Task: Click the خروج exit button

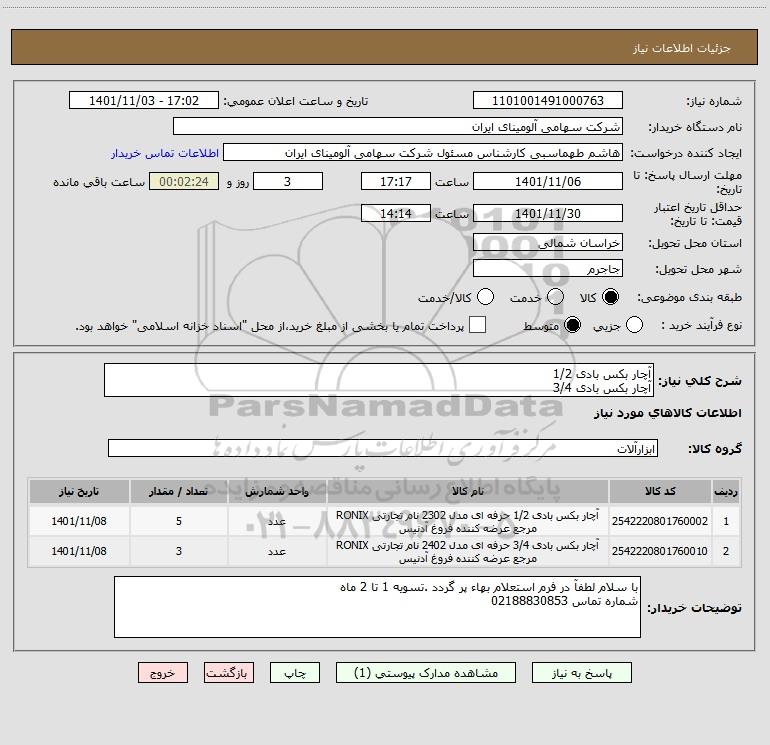Action: point(163,673)
